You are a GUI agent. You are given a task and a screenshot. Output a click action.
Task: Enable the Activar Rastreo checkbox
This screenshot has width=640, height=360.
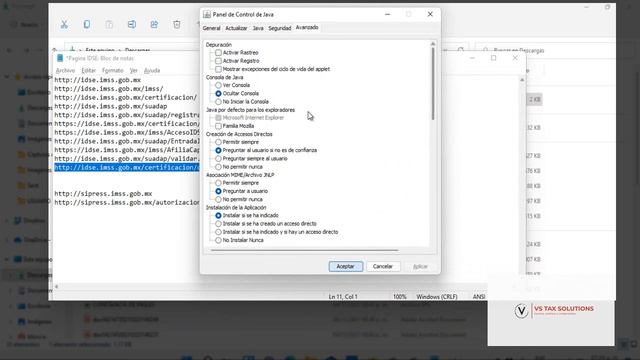coord(218,53)
